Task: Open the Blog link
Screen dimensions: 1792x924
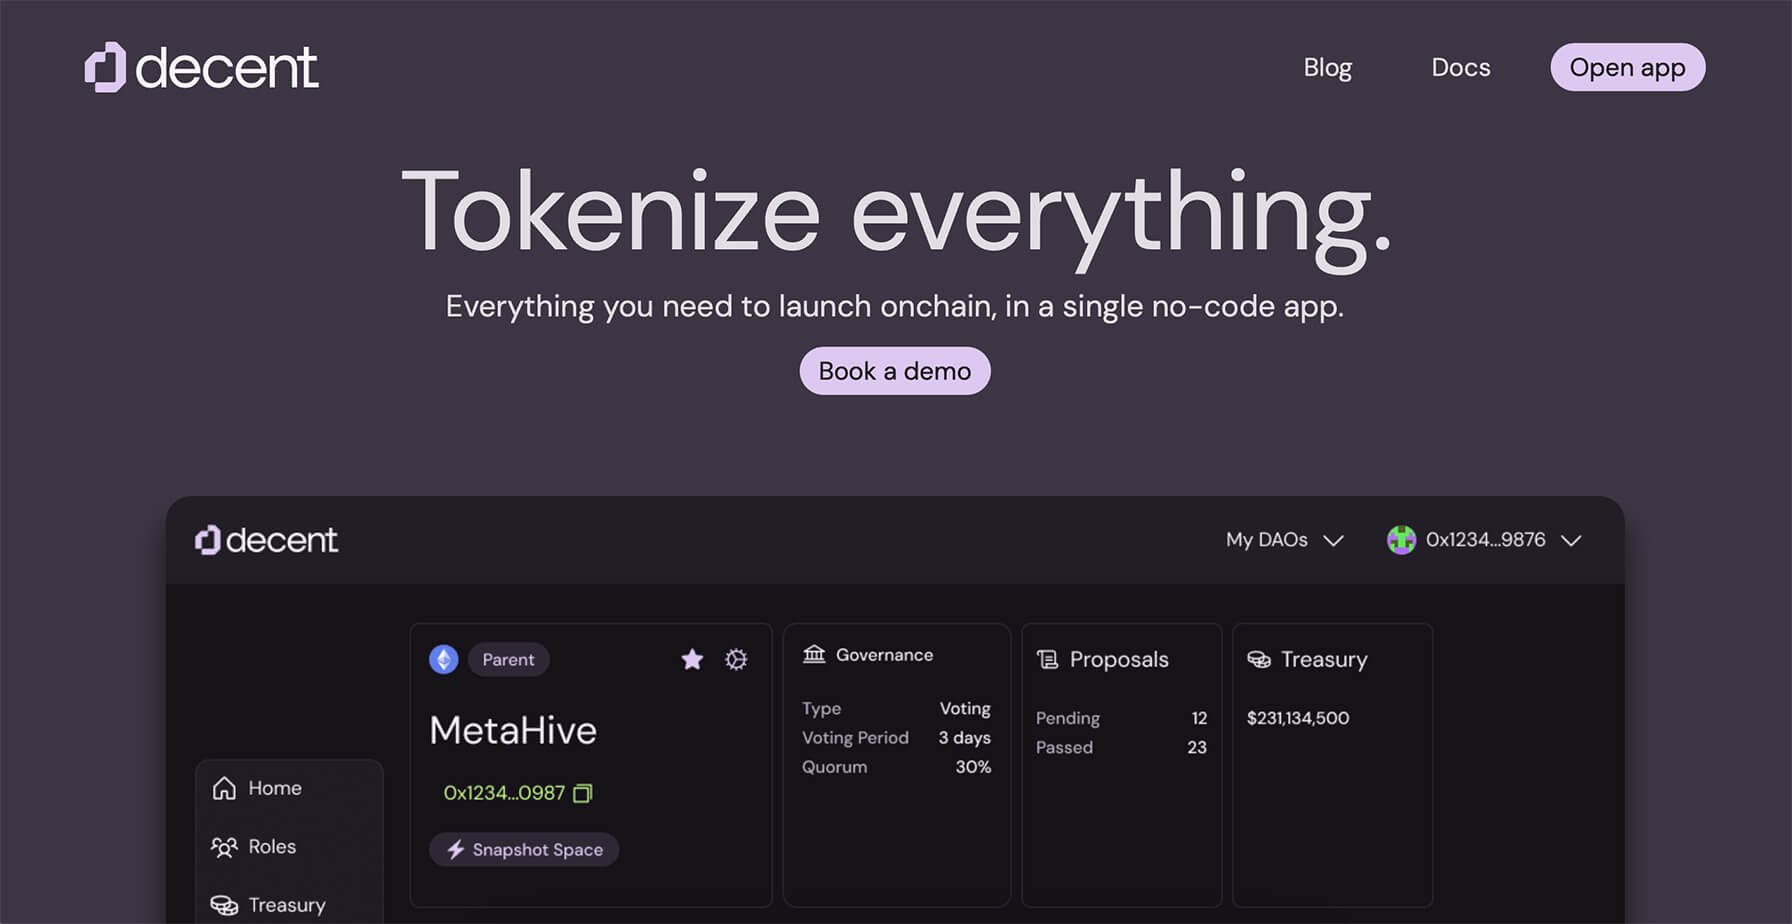Action: (1327, 68)
